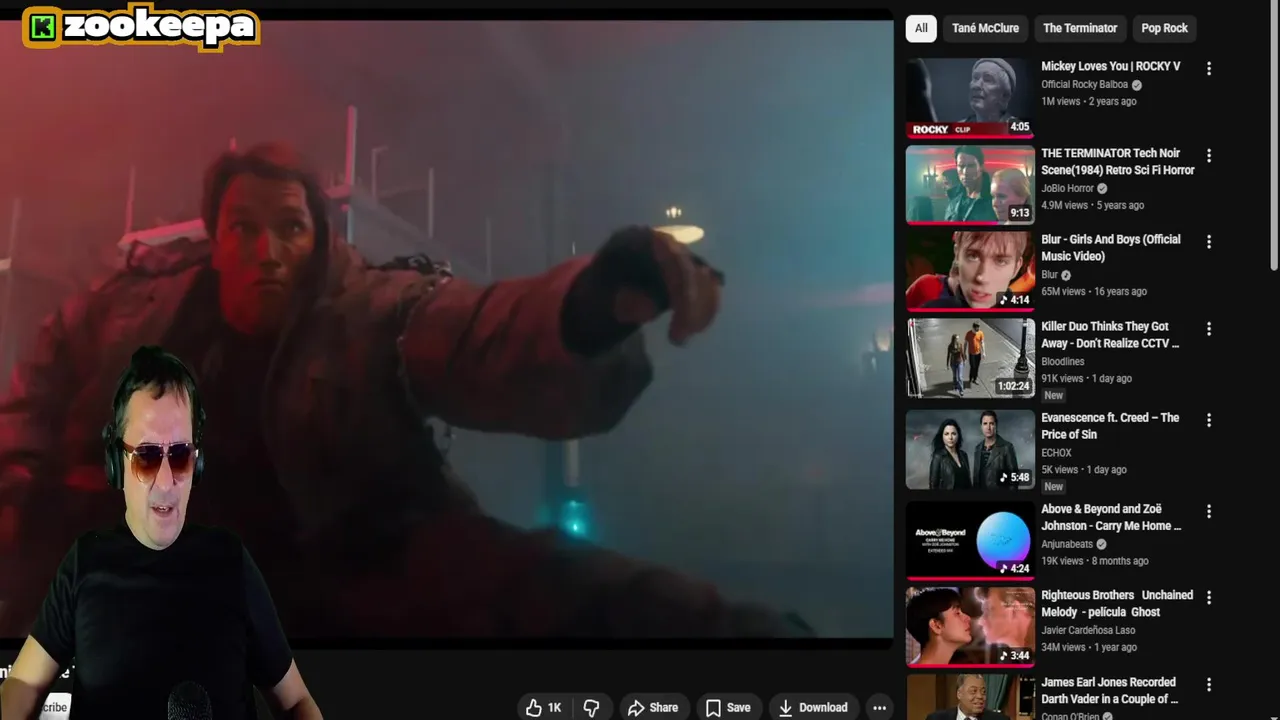
Task: Save the video to a playlist
Action: click(728, 707)
